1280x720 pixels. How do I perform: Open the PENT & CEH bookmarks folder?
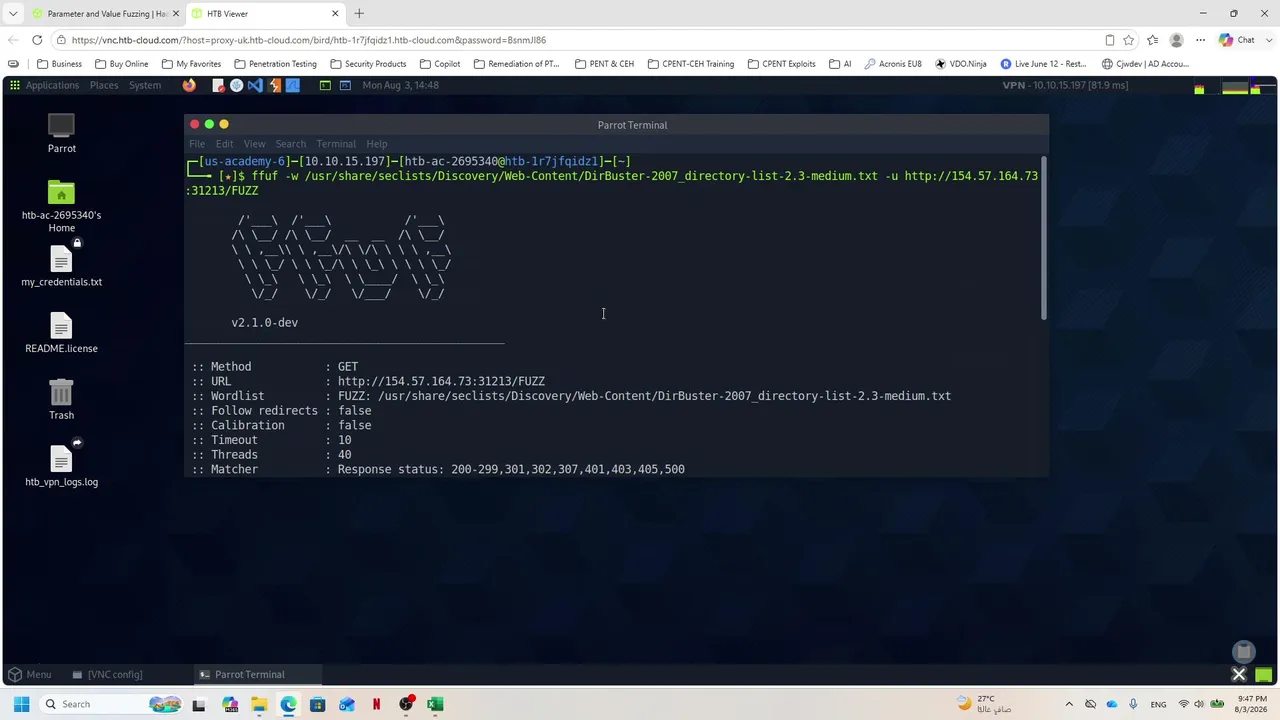[x=604, y=64]
